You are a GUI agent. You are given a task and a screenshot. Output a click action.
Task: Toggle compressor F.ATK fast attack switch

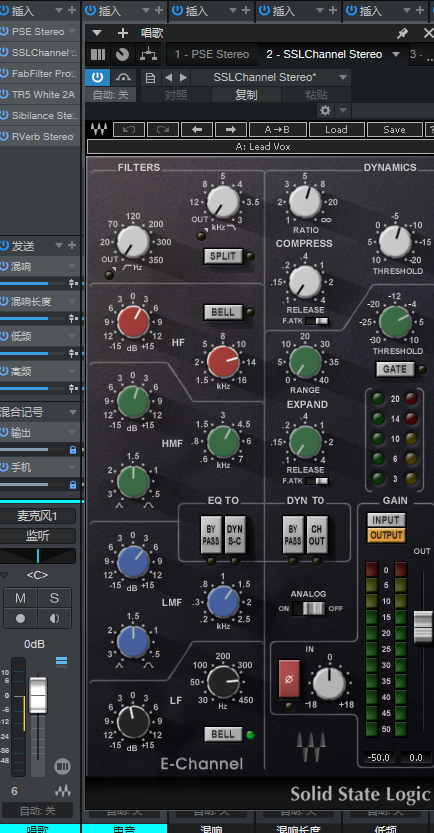317,321
